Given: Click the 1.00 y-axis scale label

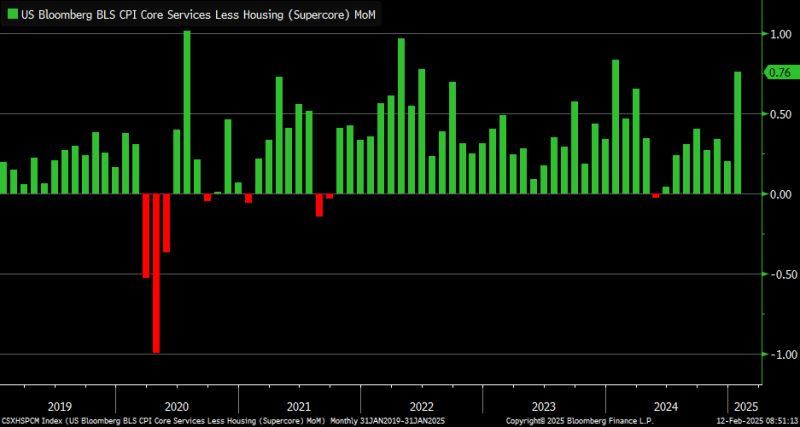Looking at the screenshot, I should [779, 34].
